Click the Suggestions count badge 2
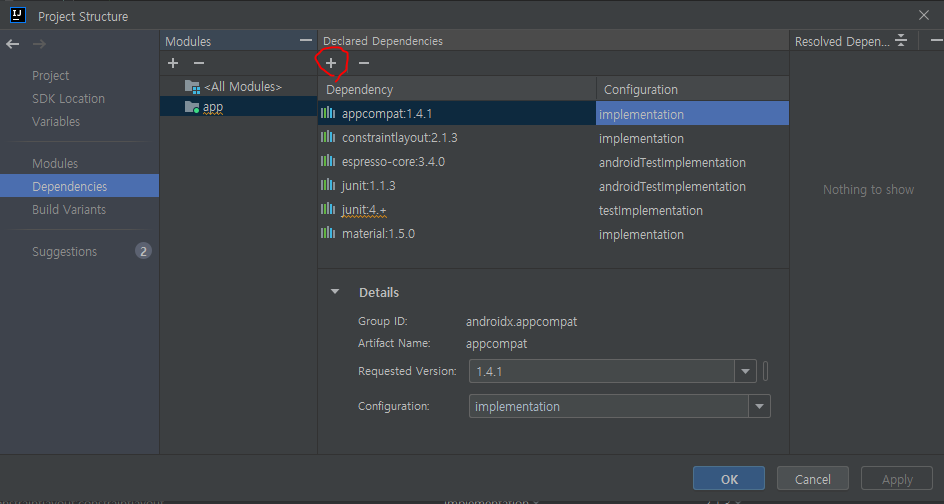944x504 pixels. (x=143, y=252)
